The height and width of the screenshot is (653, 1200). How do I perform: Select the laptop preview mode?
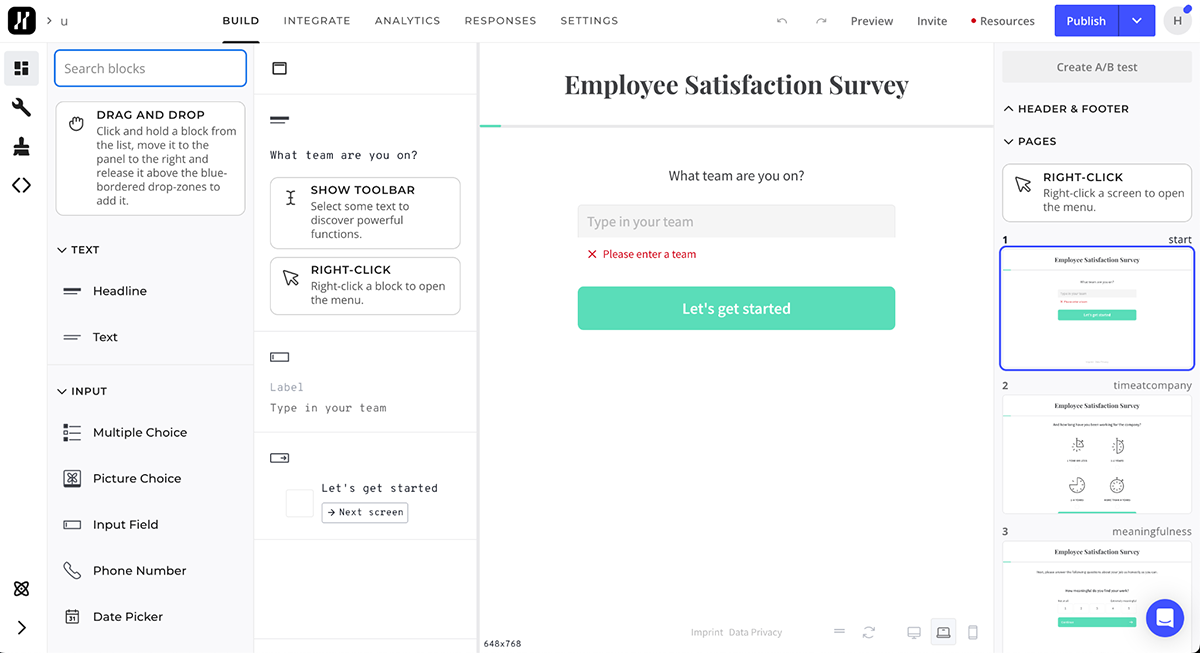(942, 632)
